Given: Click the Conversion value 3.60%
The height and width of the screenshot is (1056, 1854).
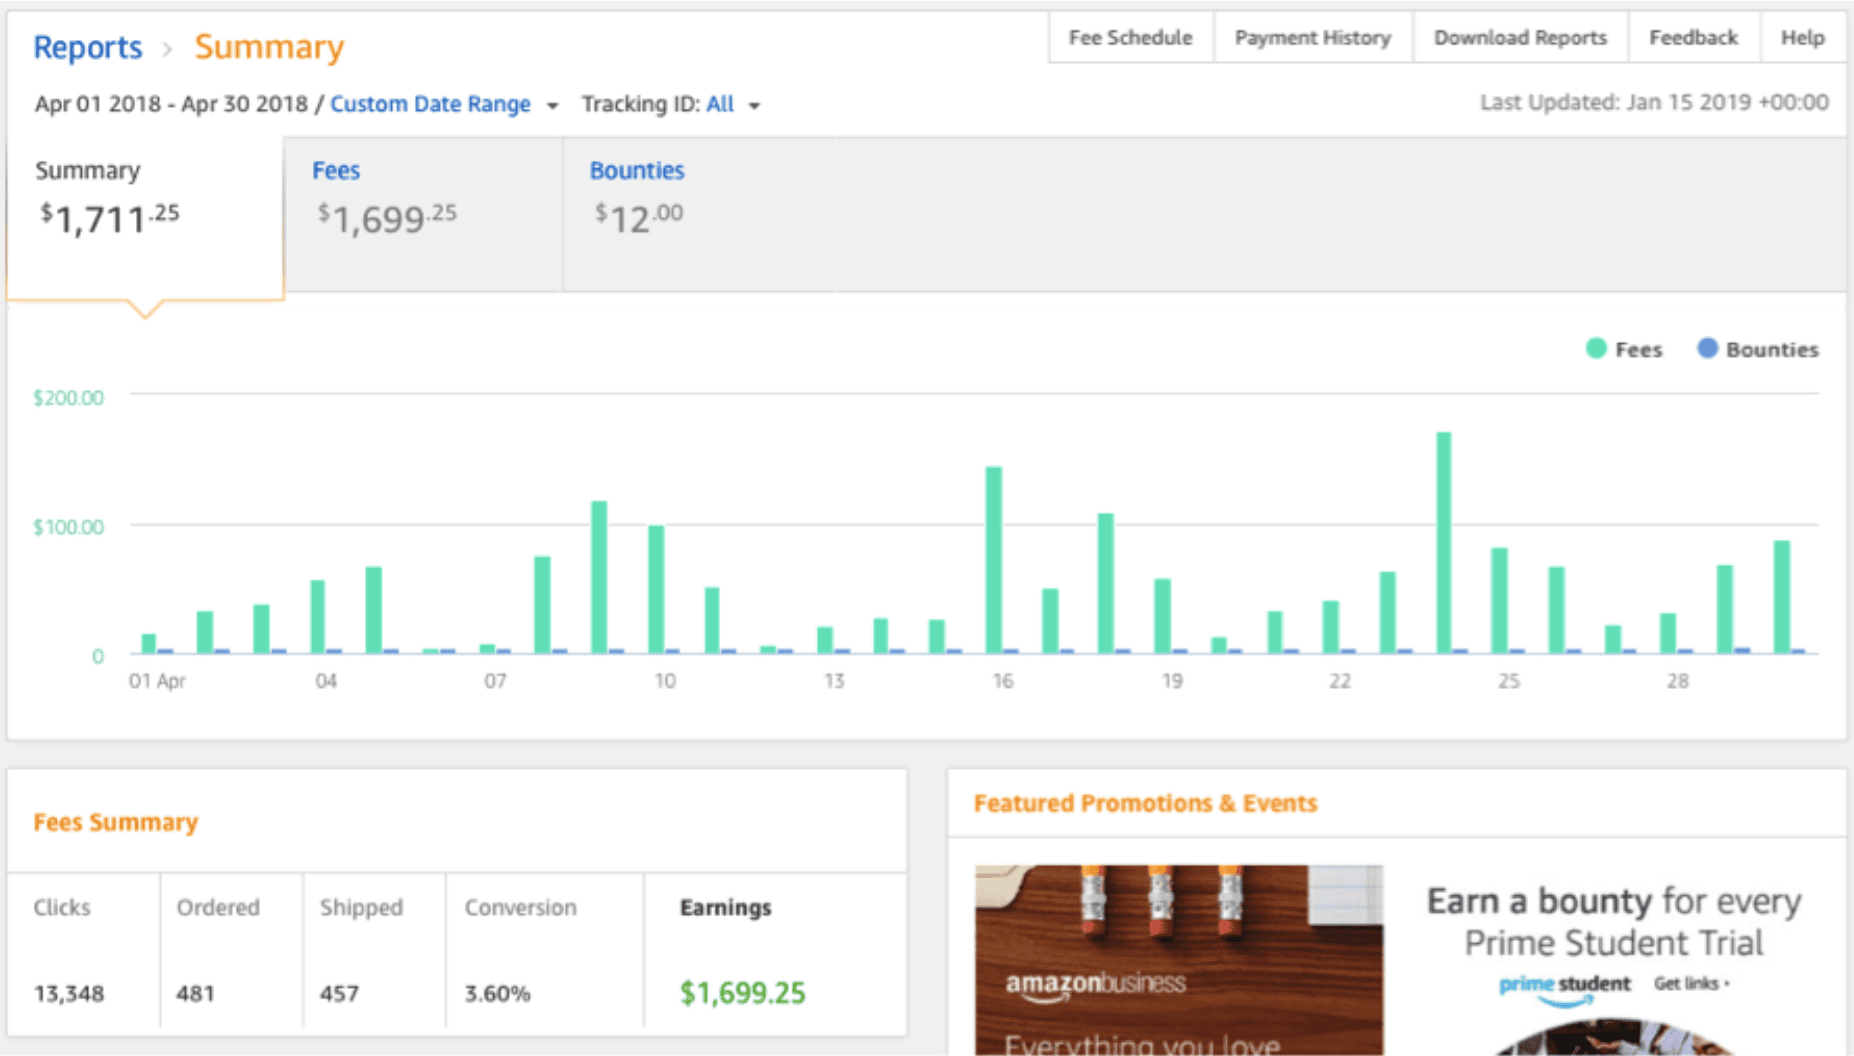Looking at the screenshot, I should [x=497, y=994].
